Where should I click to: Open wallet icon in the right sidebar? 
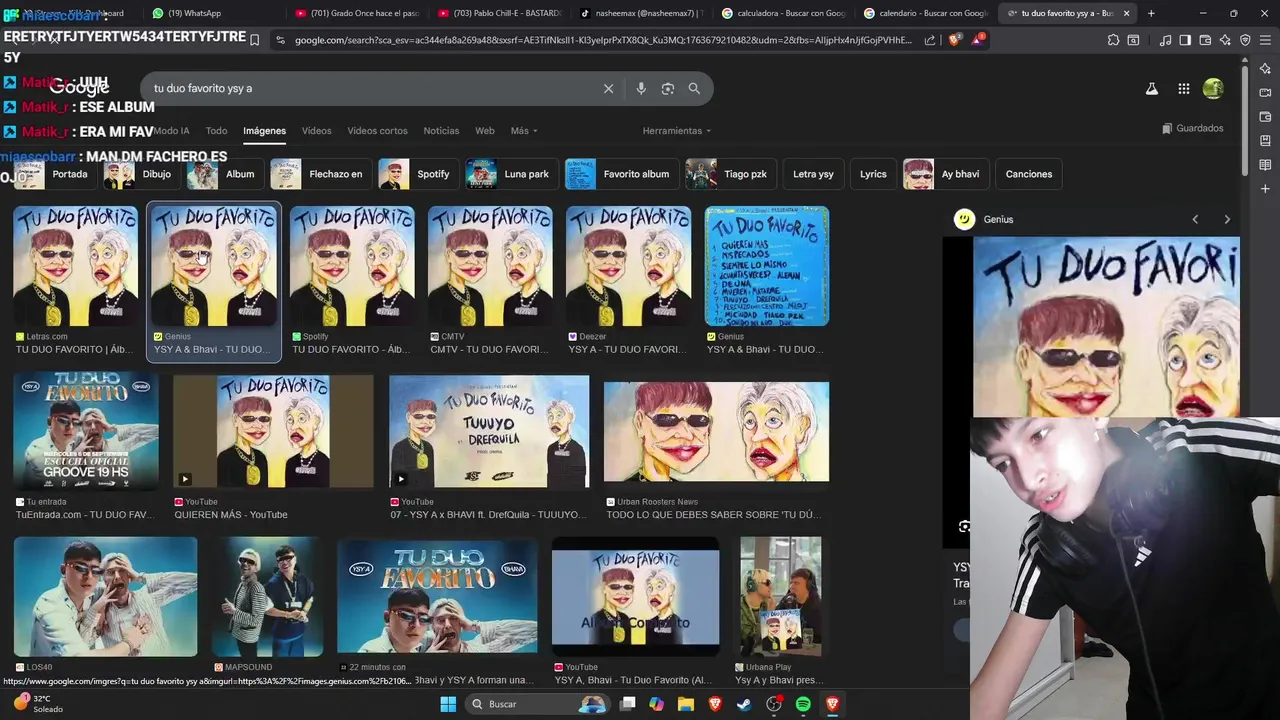(1265, 117)
